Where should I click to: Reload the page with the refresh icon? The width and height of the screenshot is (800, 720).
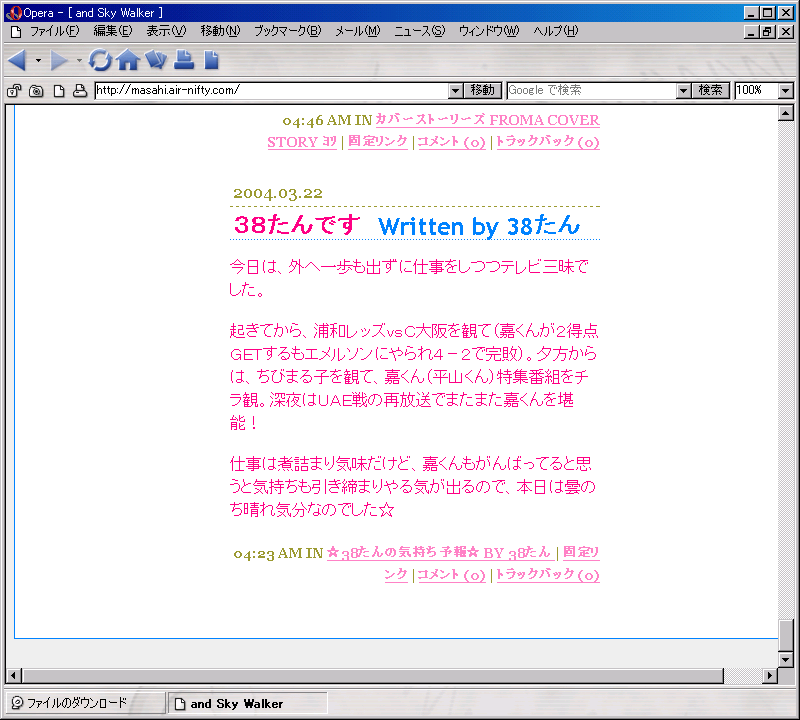click(100, 60)
